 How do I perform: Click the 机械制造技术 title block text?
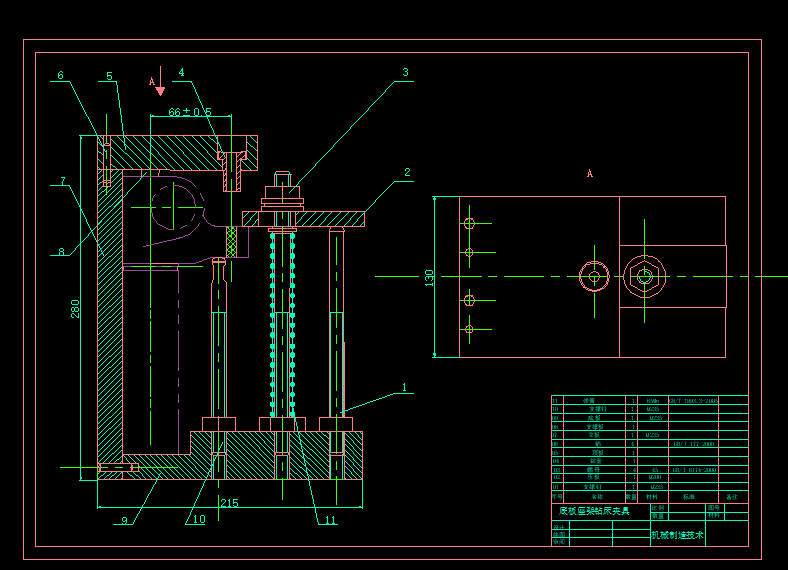coord(677,535)
